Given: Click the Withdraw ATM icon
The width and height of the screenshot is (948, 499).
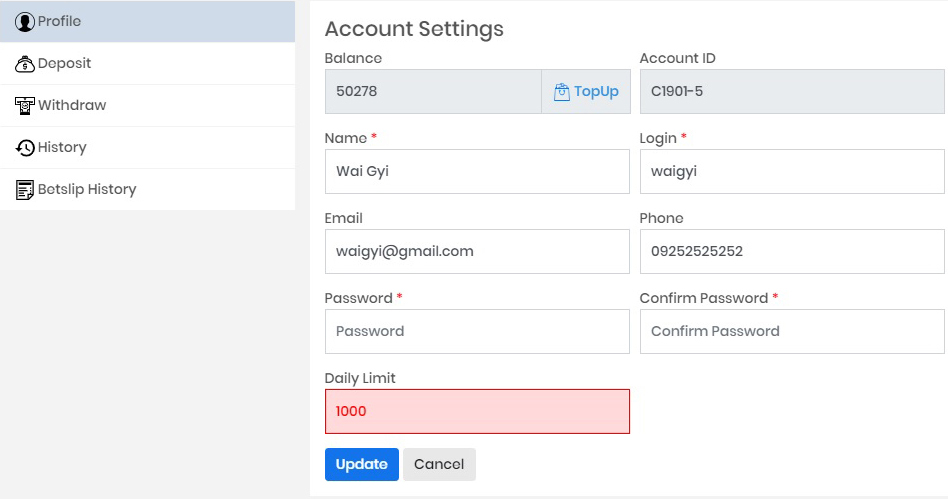Looking at the screenshot, I should pyautogui.click(x=25, y=106).
